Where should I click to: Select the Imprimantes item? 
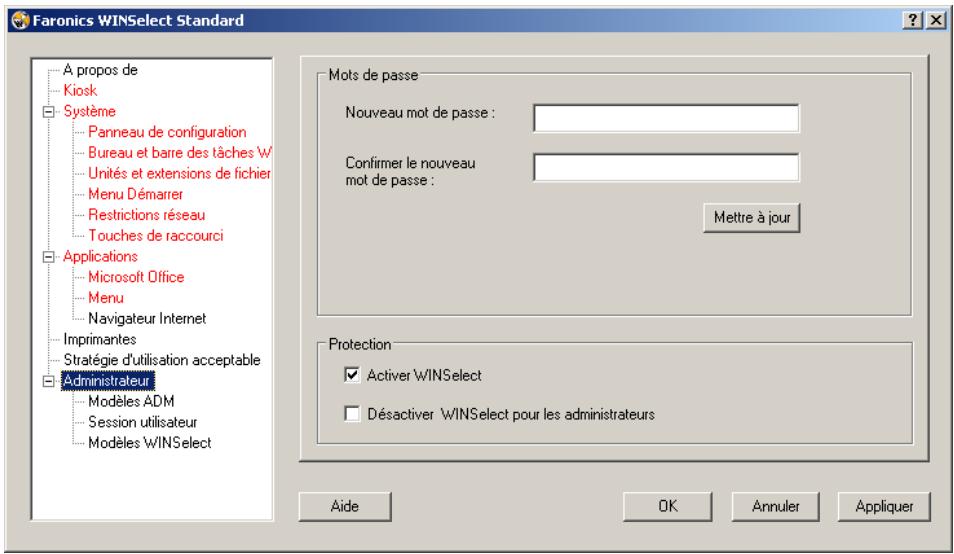pos(100,339)
